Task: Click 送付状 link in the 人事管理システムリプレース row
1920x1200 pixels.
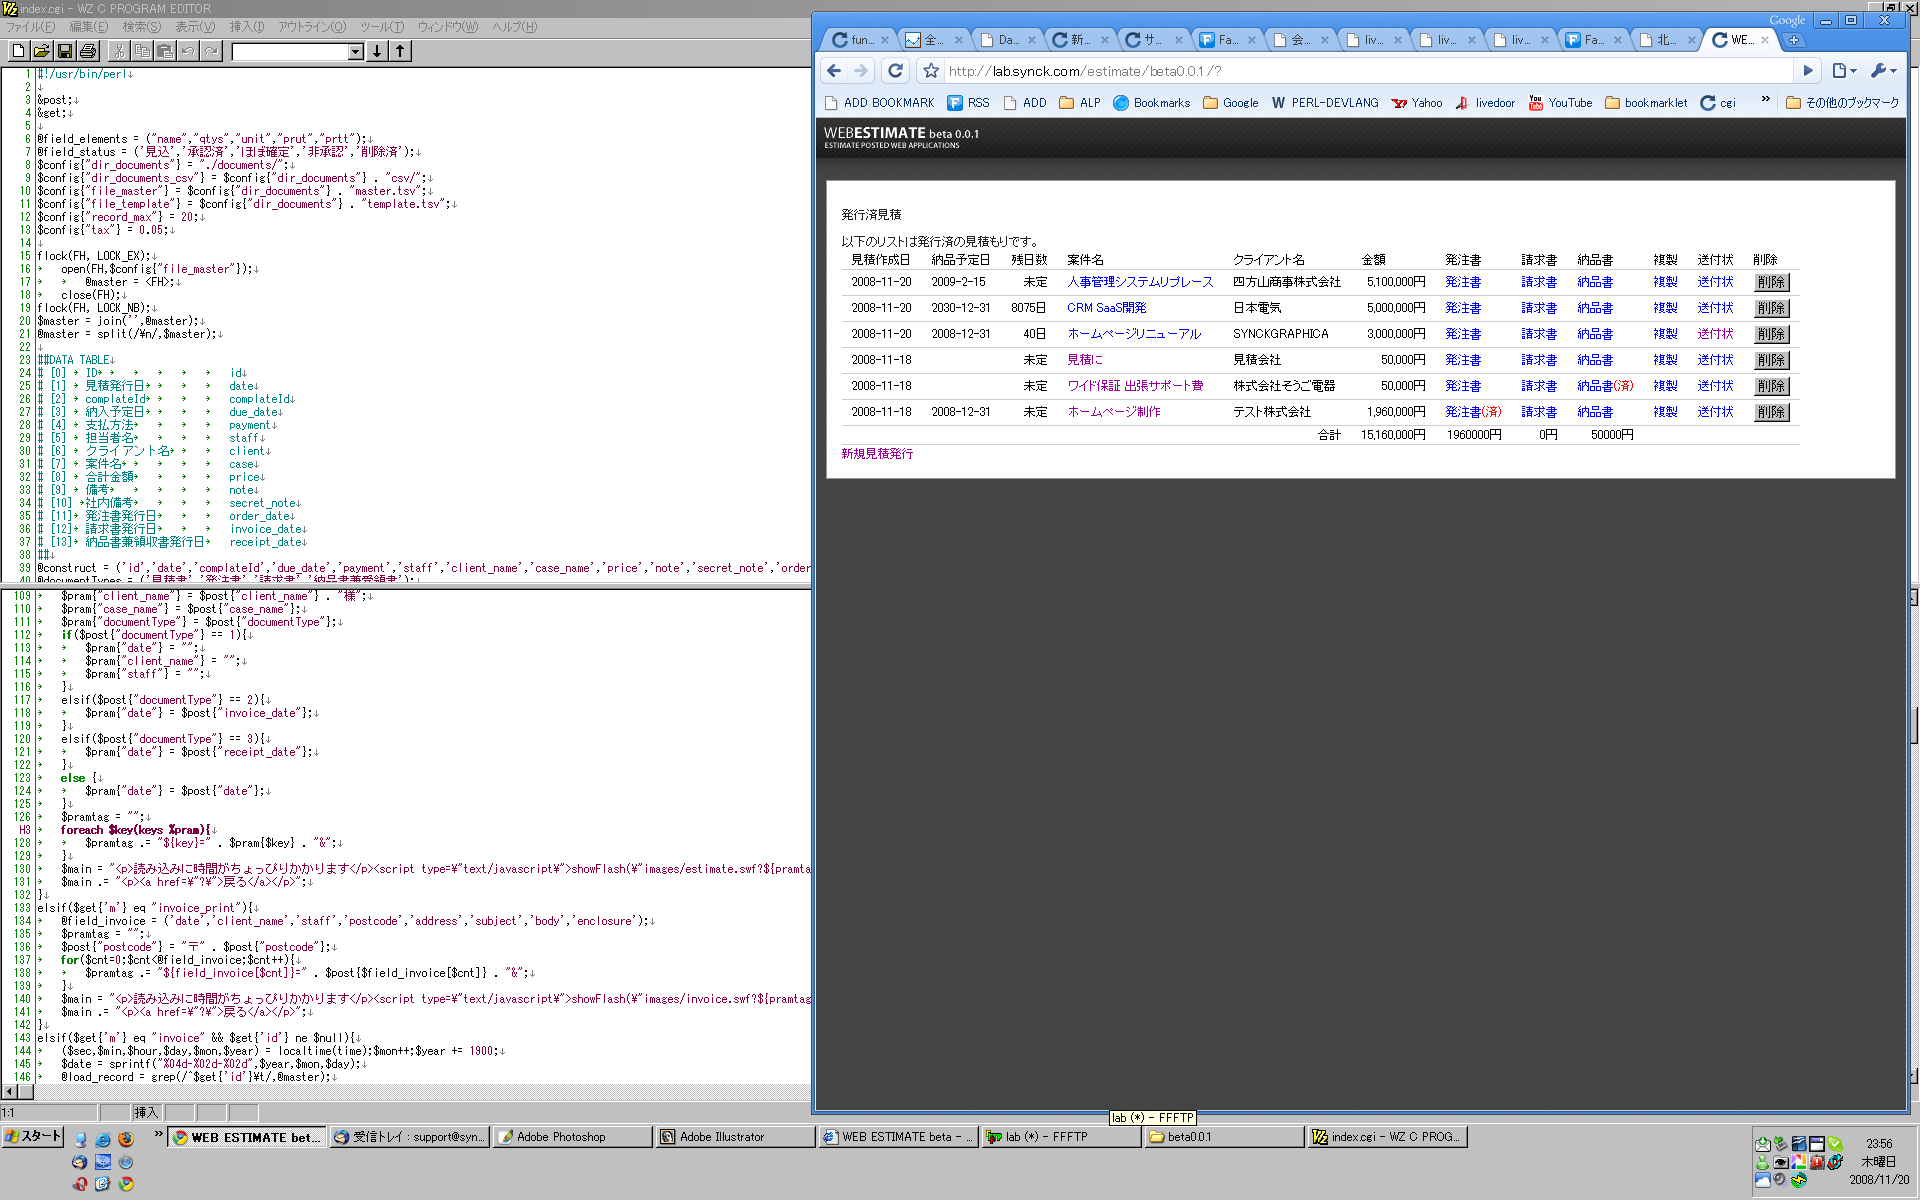Action: [1715, 282]
